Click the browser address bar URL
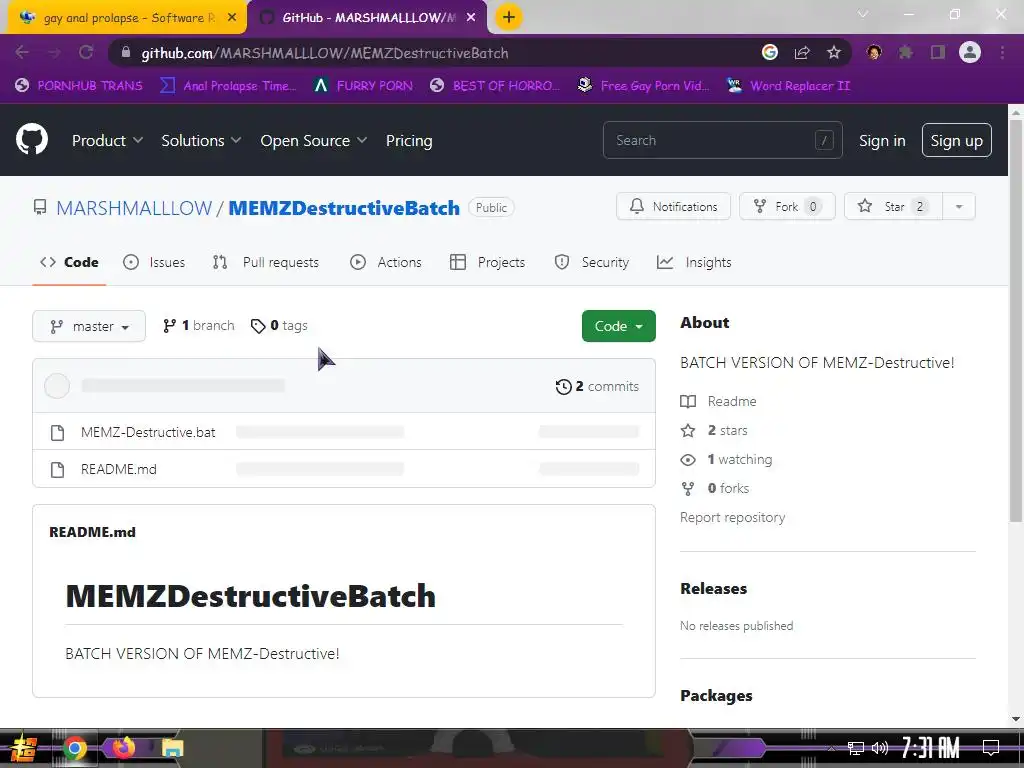1024x768 pixels. [x=325, y=53]
